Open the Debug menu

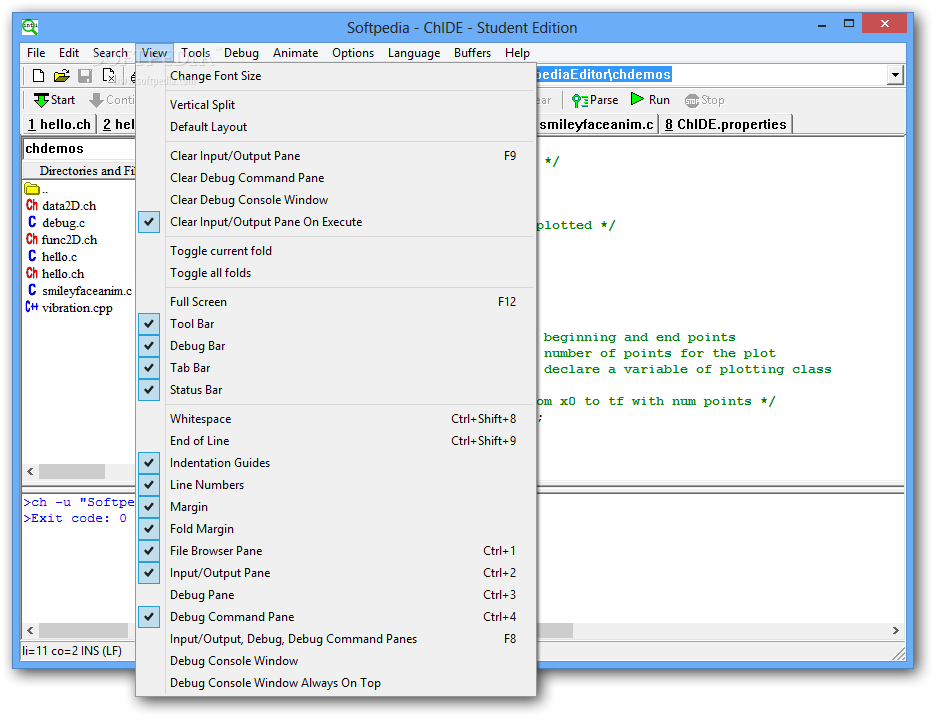pos(241,53)
